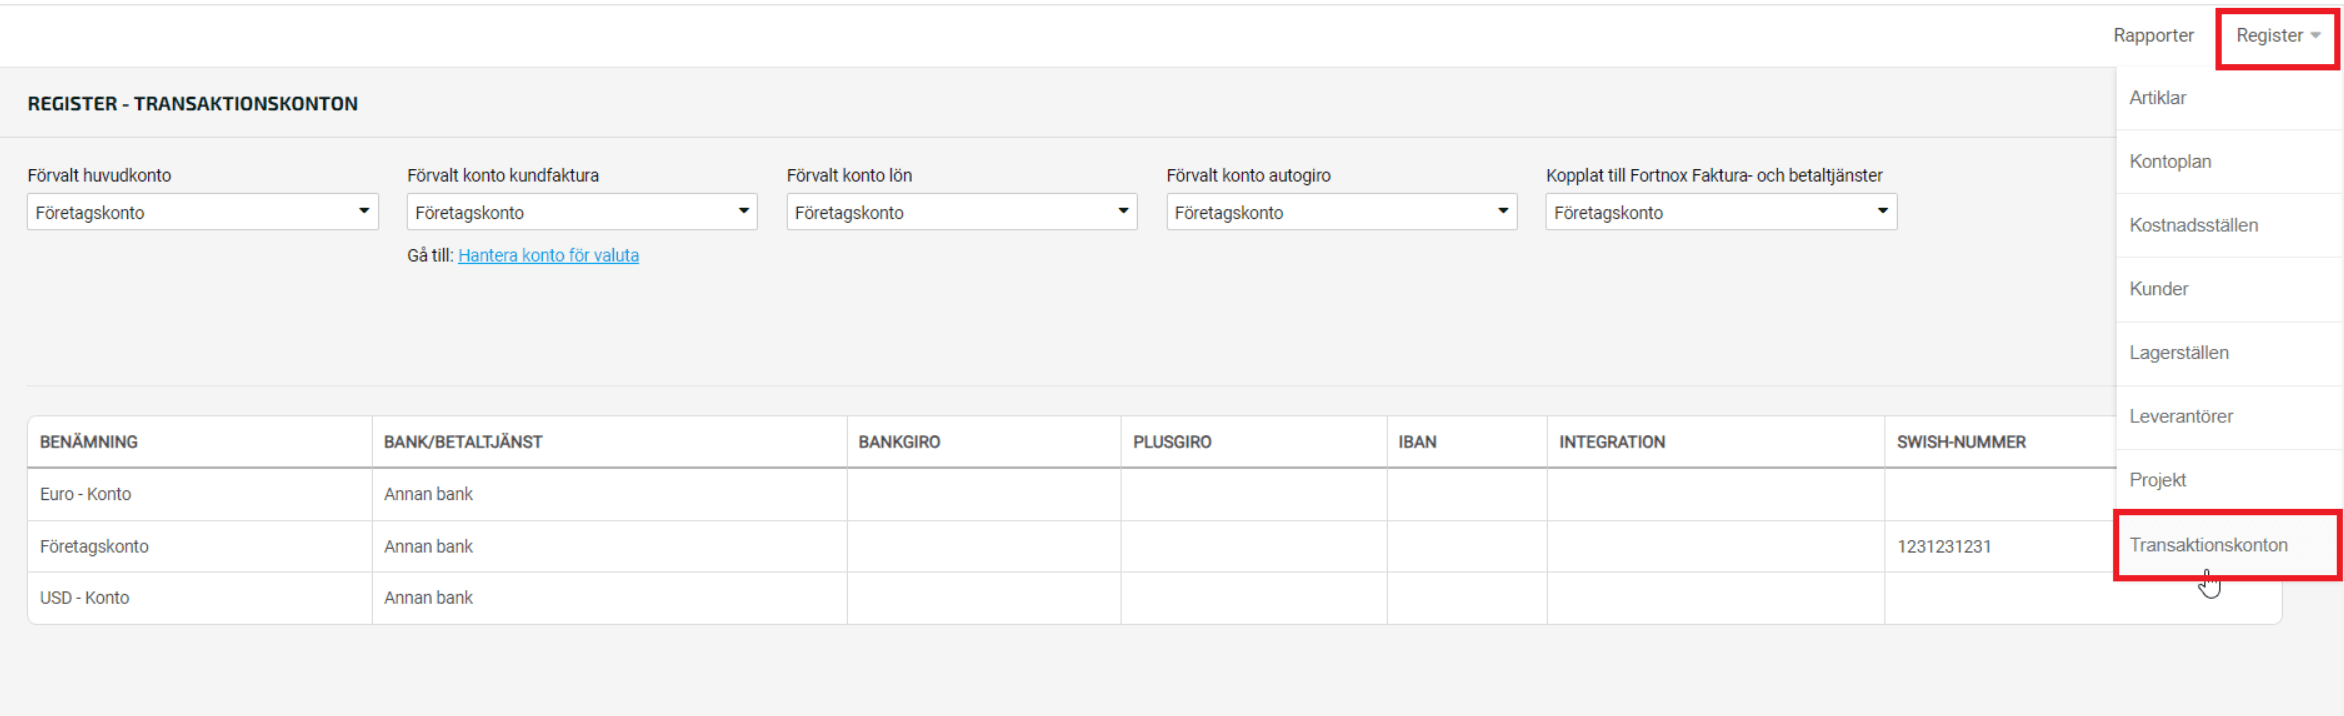2344x716 pixels.
Task: Choose Kostnadsställen from the dropdown menu
Action: (x=2192, y=226)
